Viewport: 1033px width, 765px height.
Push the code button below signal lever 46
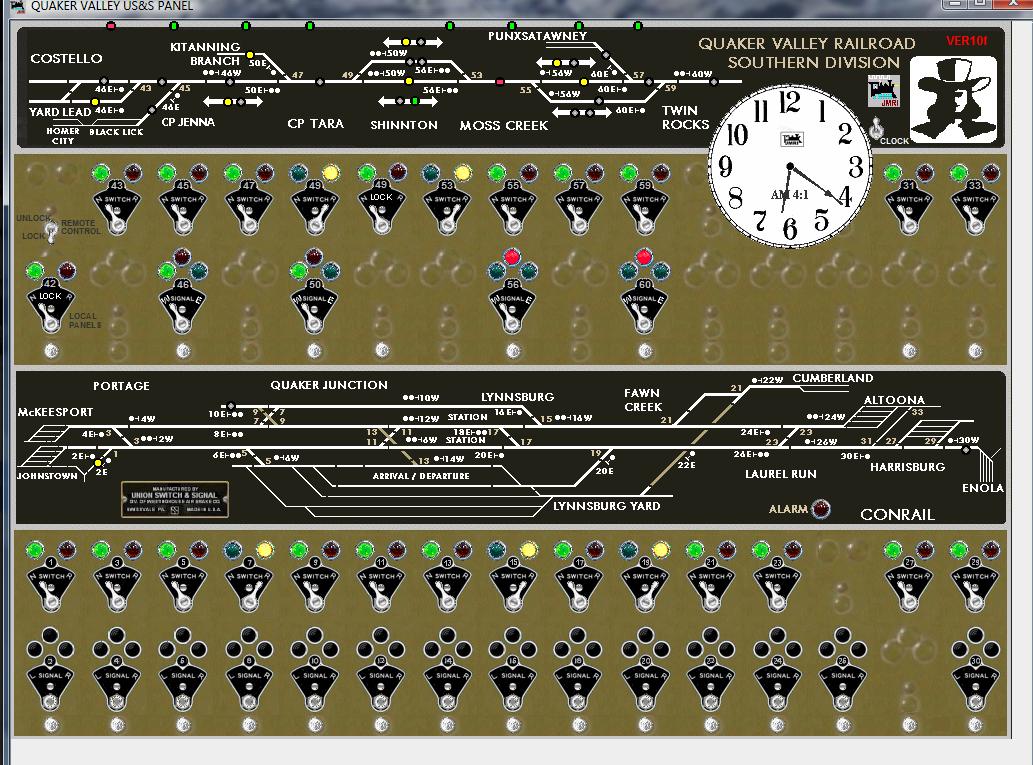point(183,351)
